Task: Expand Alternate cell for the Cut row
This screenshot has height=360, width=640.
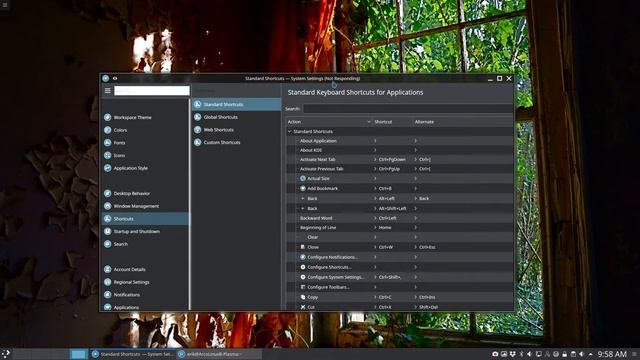Action: 416,307
